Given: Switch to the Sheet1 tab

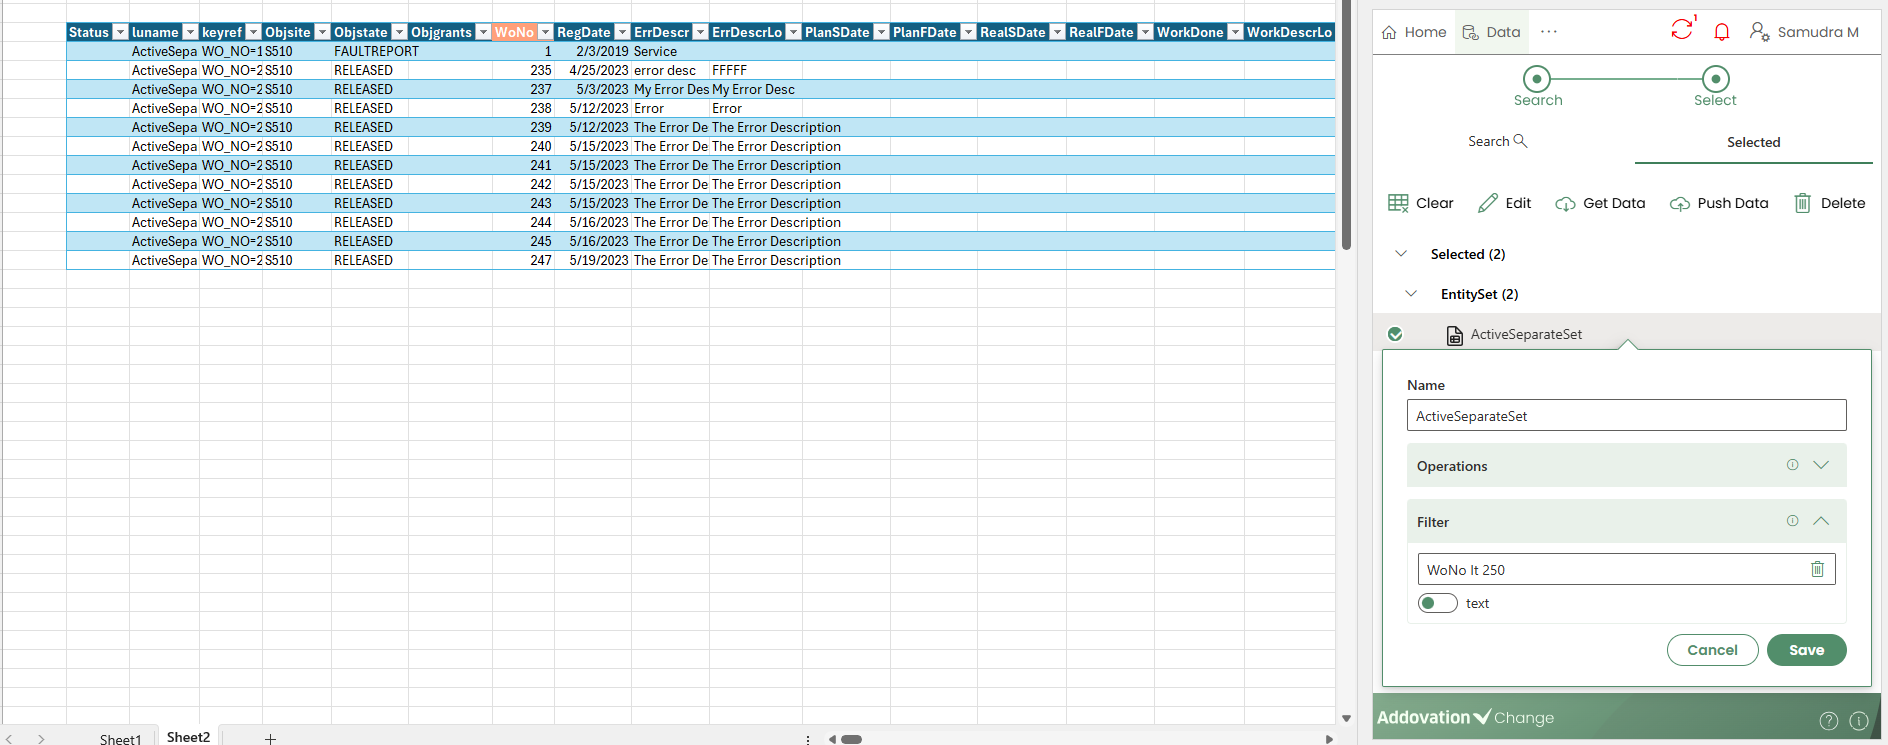Looking at the screenshot, I should pyautogui.click(x=120, y=738).
